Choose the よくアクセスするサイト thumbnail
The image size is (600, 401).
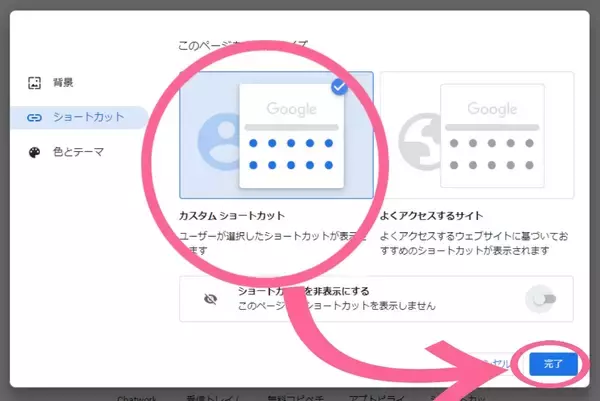tap(477, 135)
